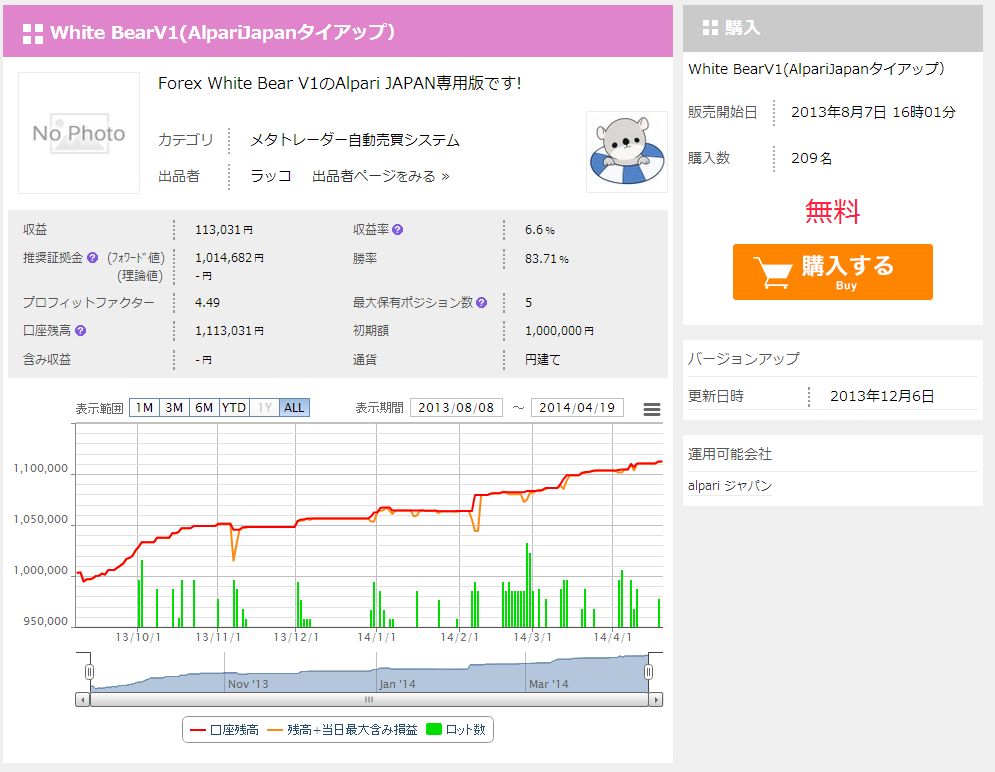Select the 3M range button
This screenshot has height=772, width=995.
coord(174,407)
